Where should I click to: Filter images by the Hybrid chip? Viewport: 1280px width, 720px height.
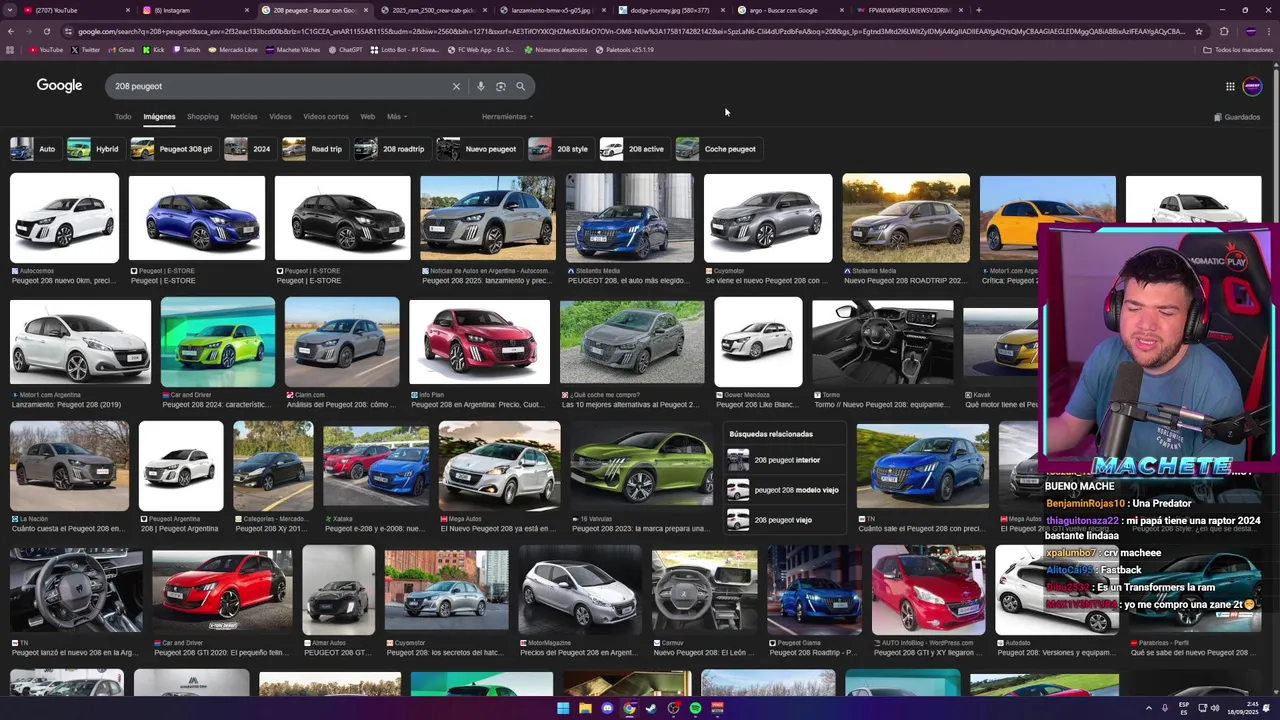[94, 149]
